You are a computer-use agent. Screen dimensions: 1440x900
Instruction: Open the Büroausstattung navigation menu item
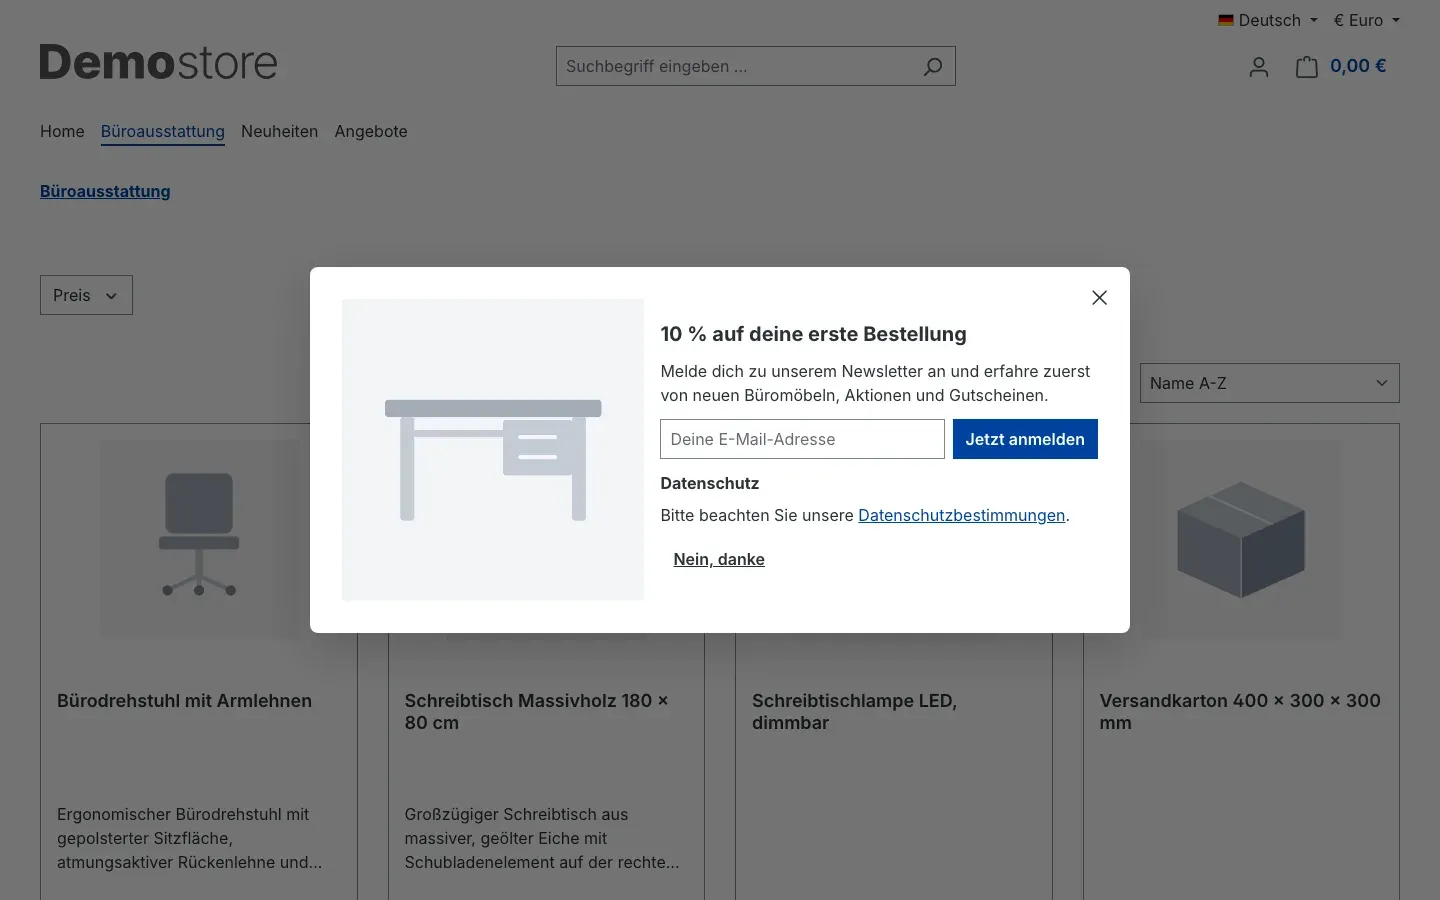pos(163,131)
